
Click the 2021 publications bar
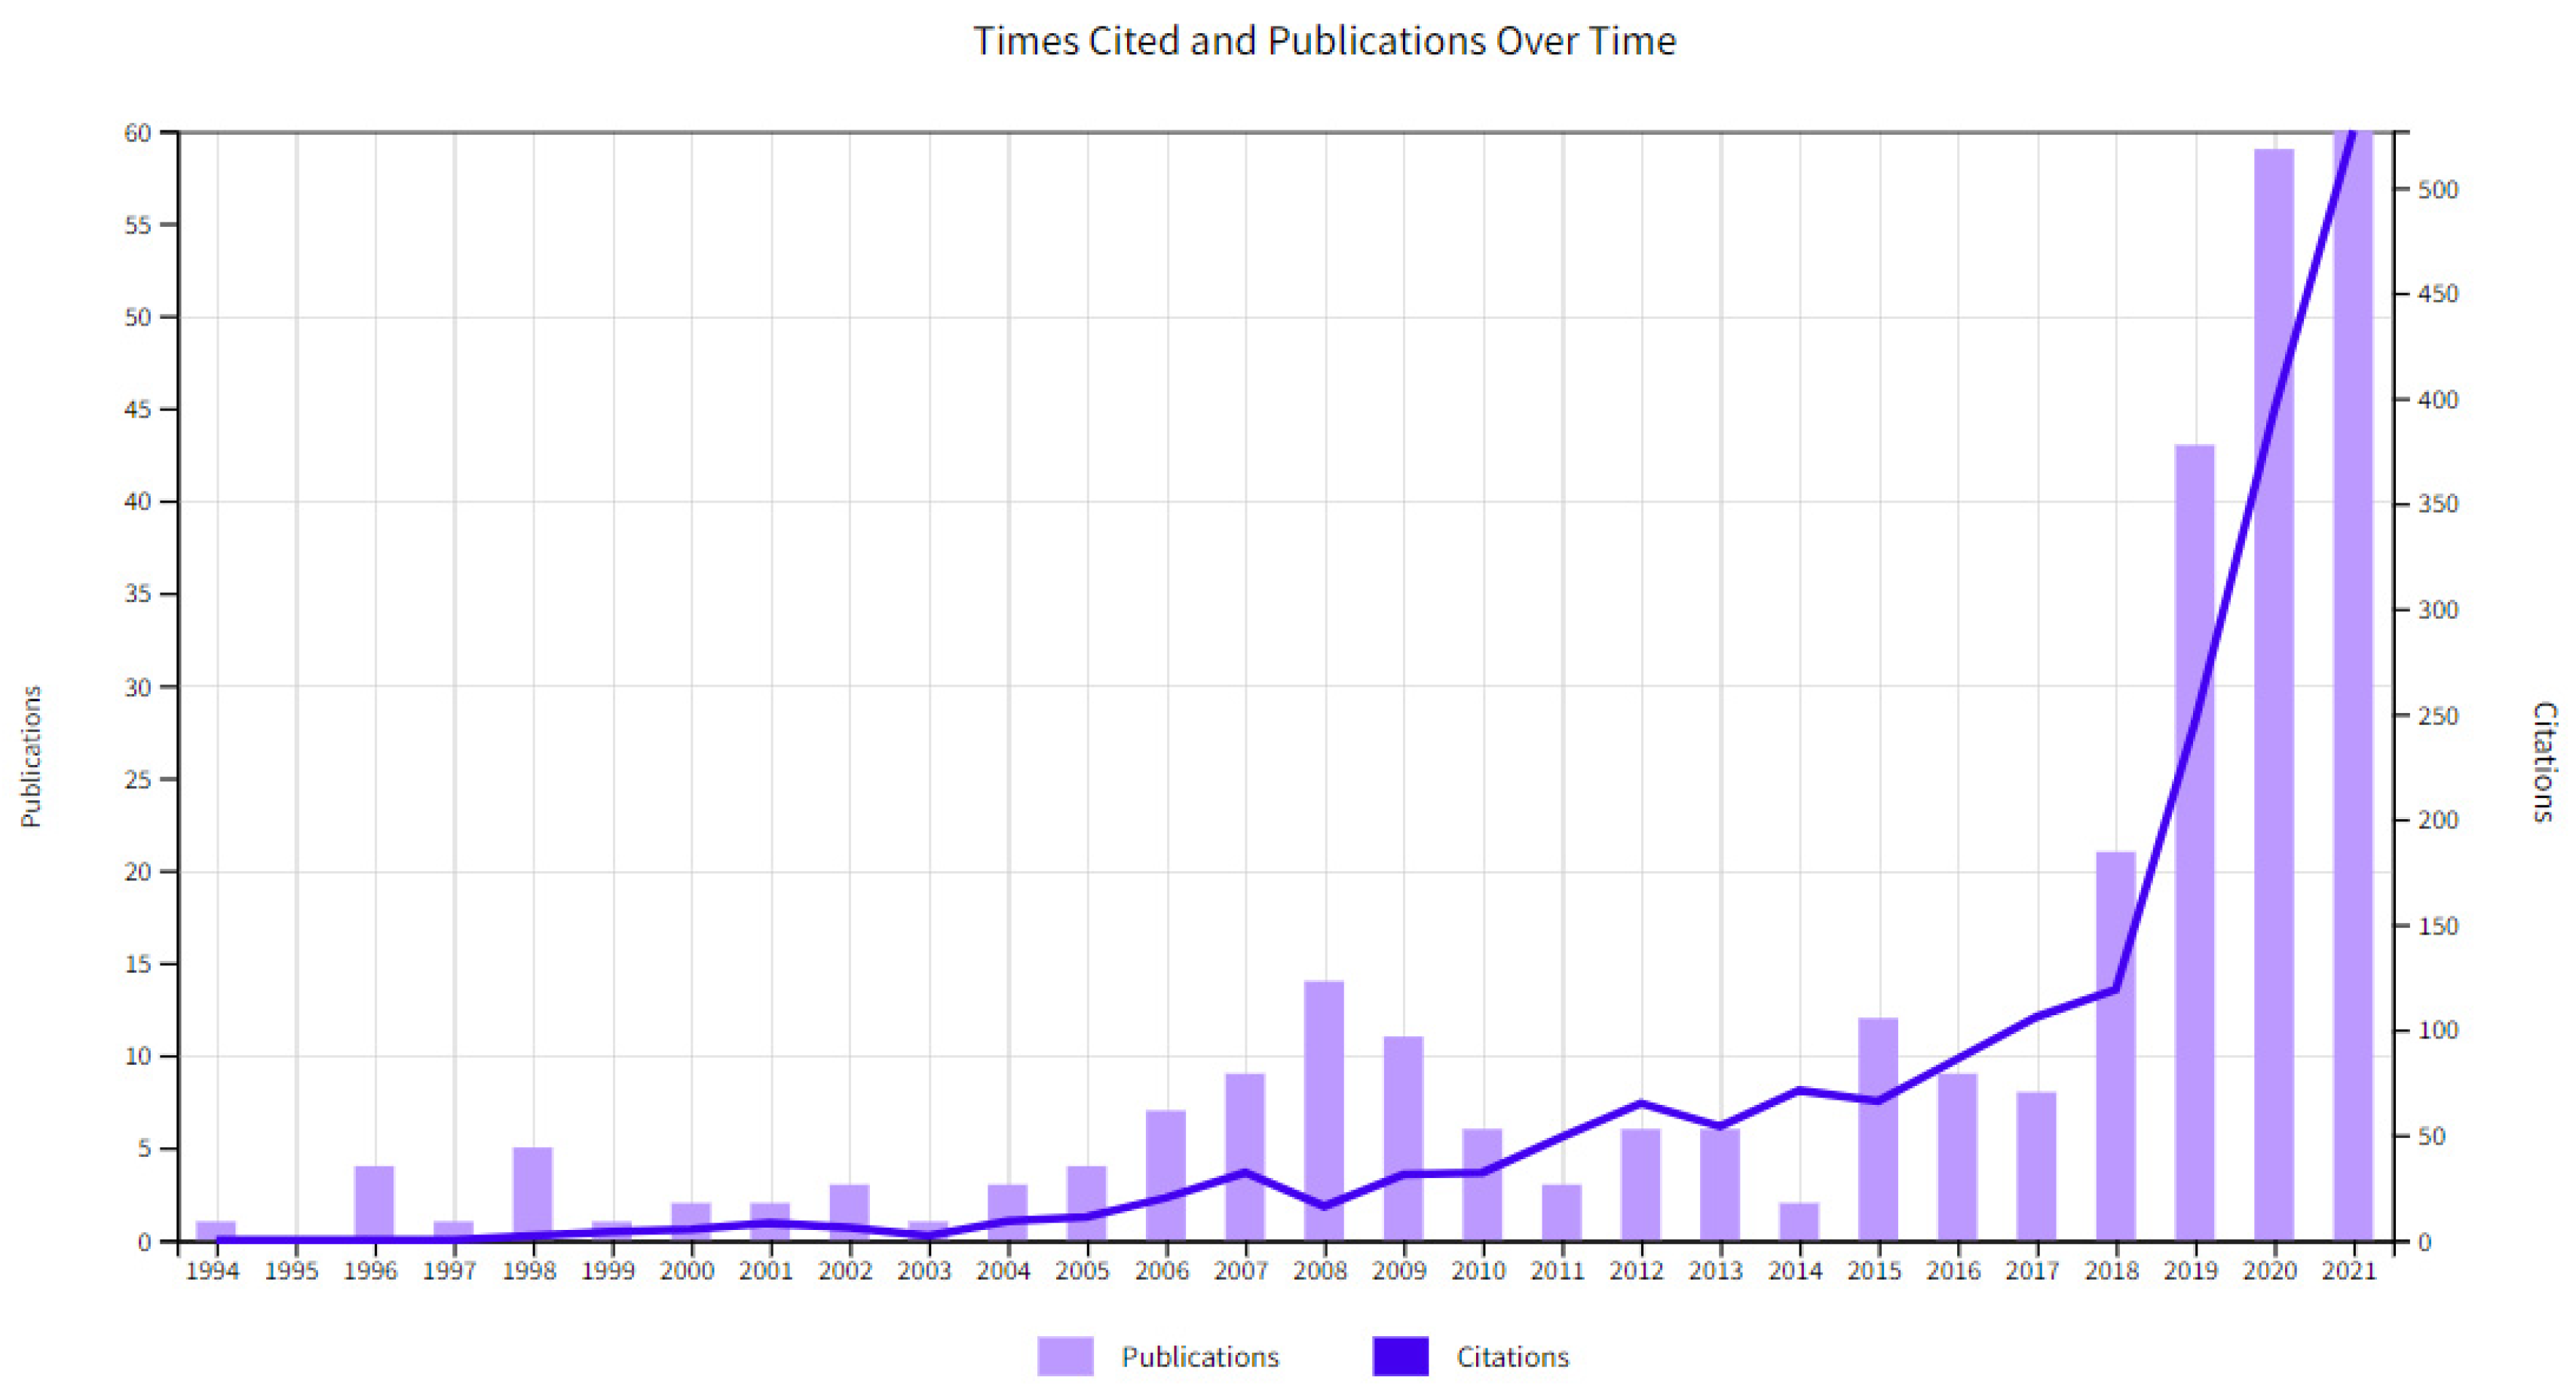[x=2352, y=700]
